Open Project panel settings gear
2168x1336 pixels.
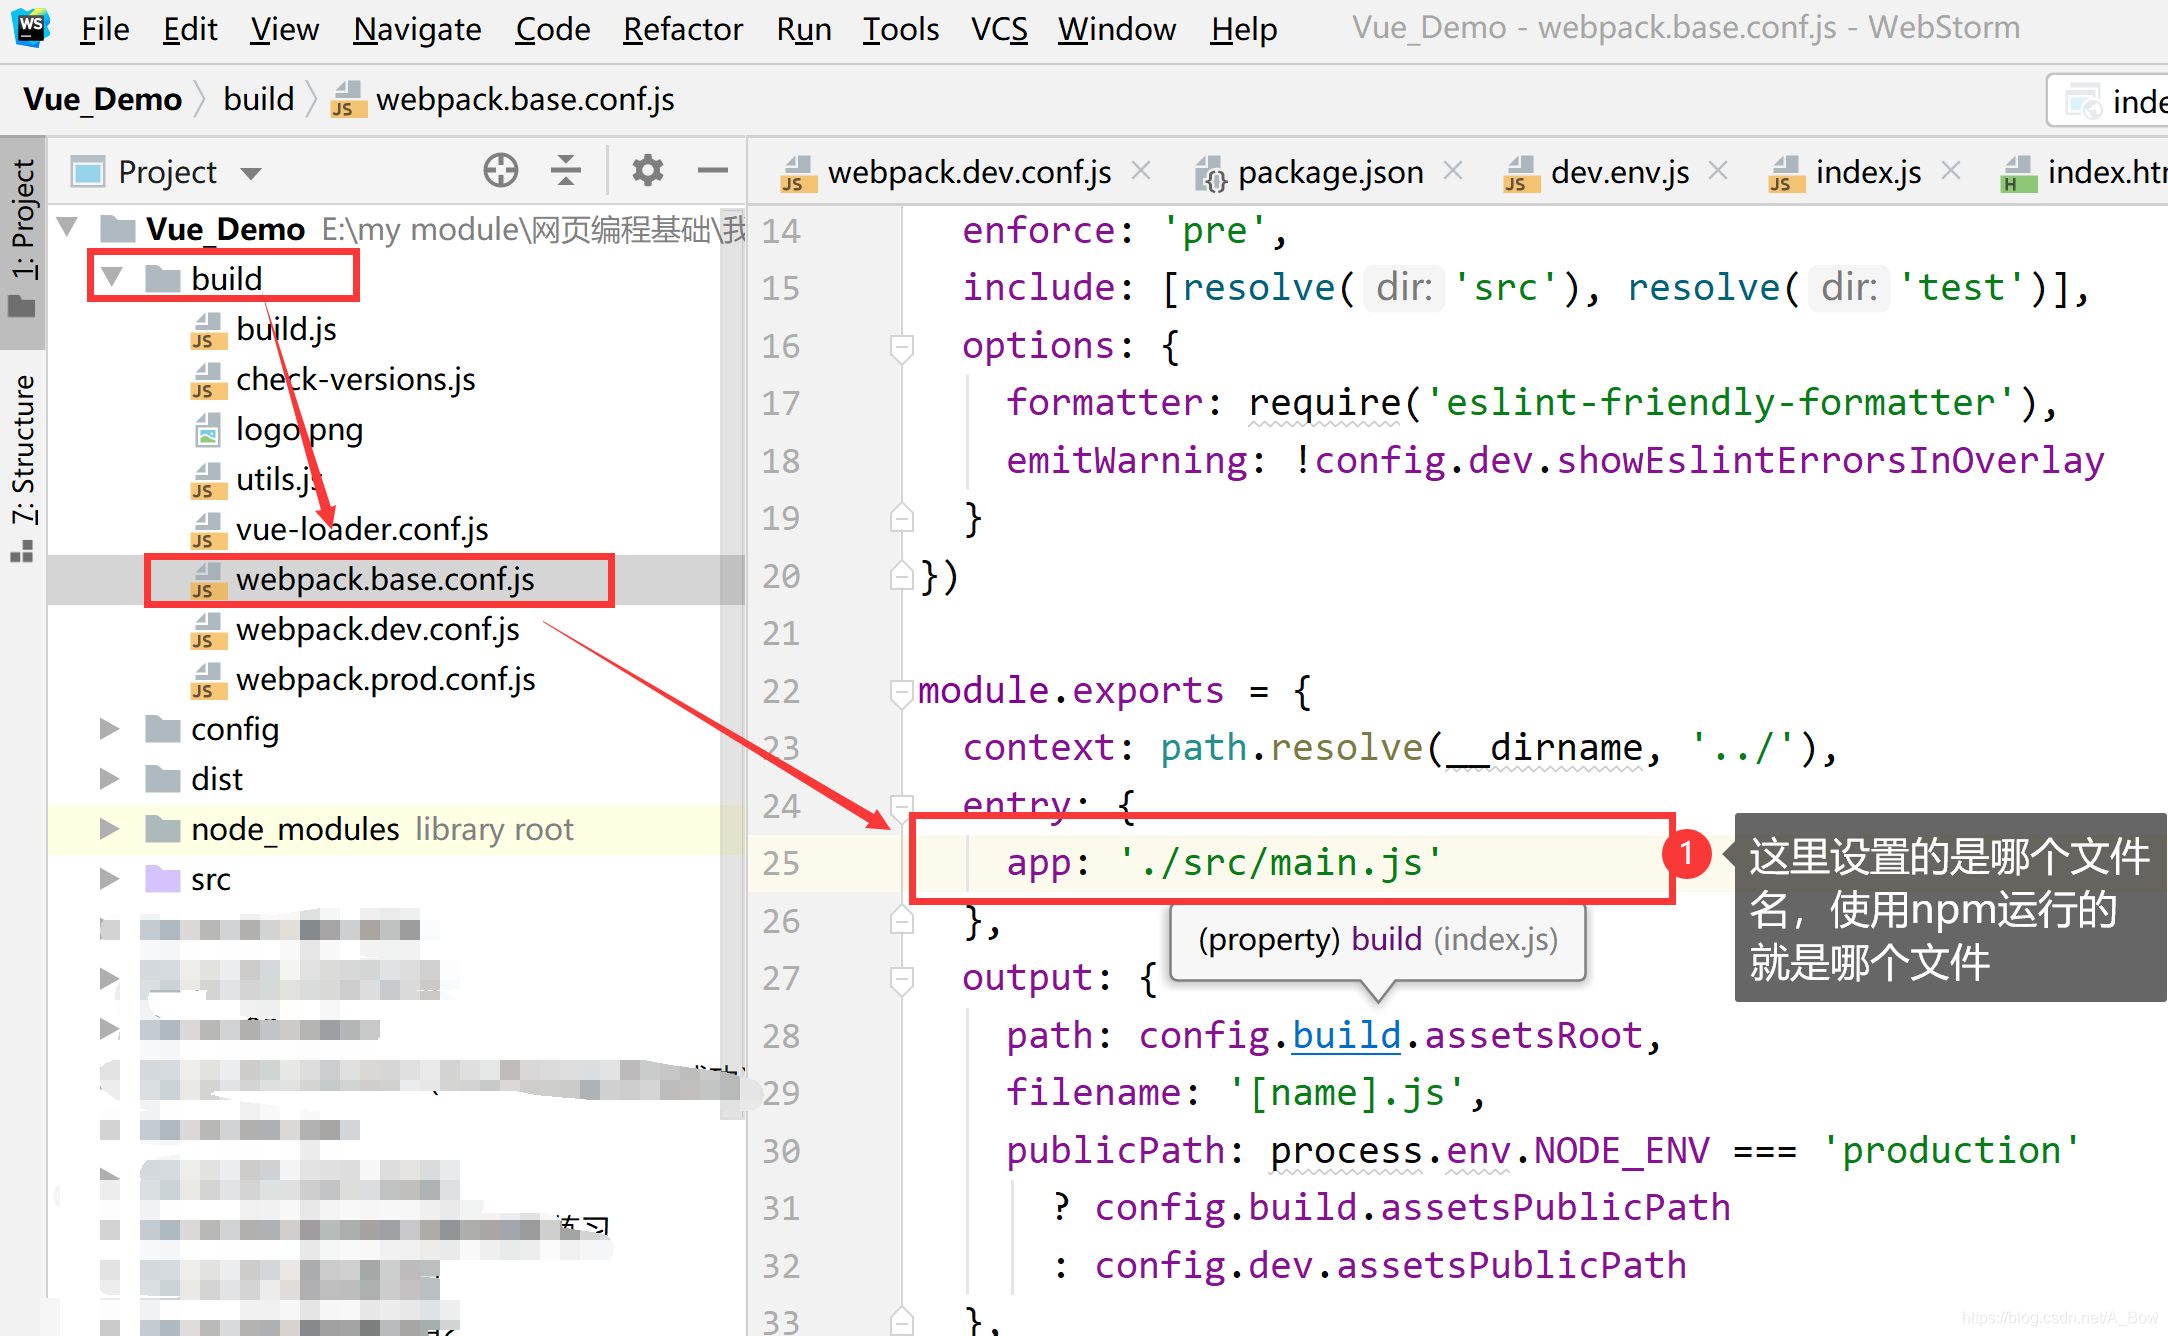pos(648,171)
